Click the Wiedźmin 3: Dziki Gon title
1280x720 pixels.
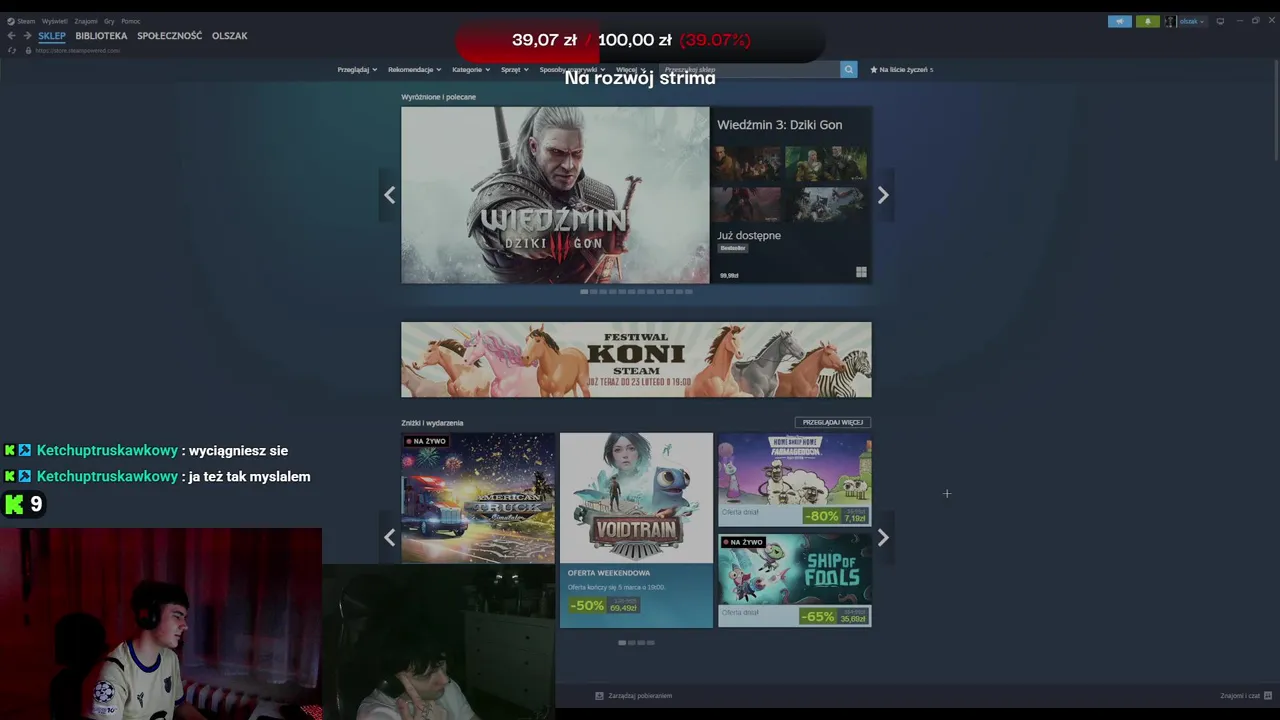[779, 125]
